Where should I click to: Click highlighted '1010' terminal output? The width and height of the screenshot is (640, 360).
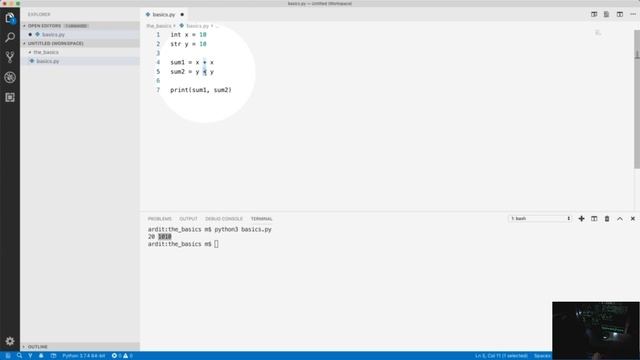pos(165,237)
